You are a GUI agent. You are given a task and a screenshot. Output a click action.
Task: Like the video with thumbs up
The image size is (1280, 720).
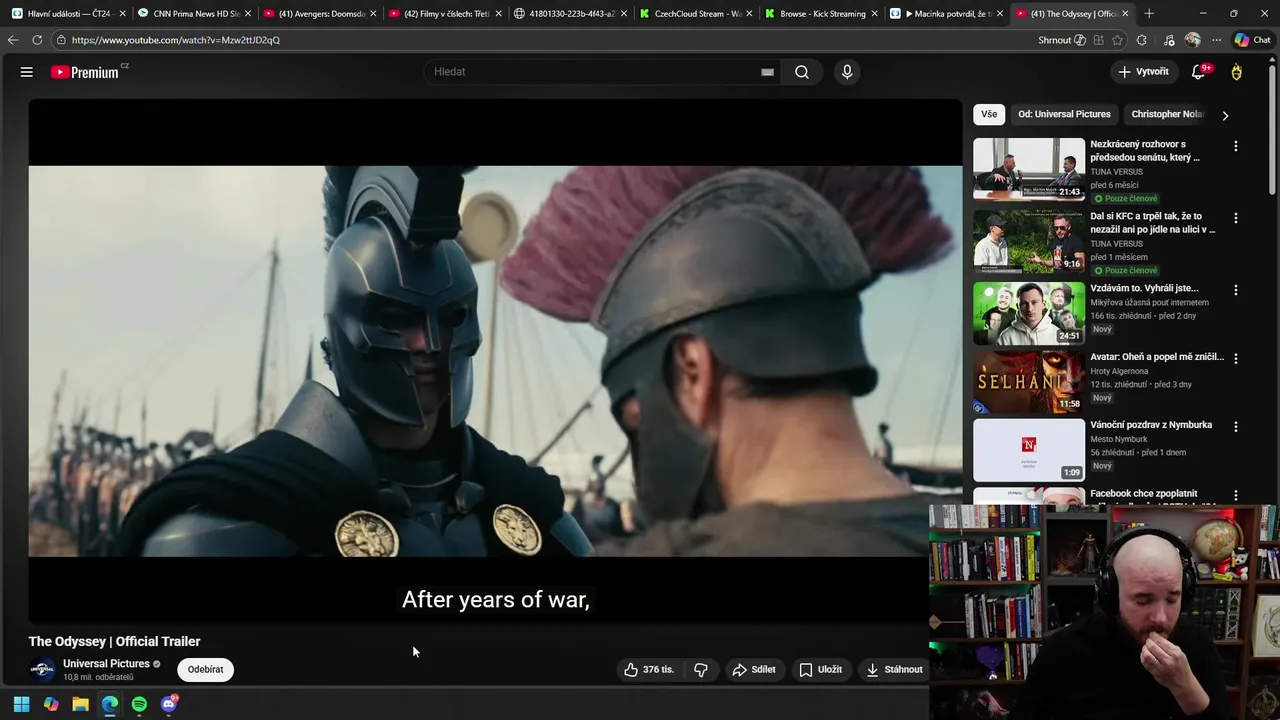pos(649,670)
